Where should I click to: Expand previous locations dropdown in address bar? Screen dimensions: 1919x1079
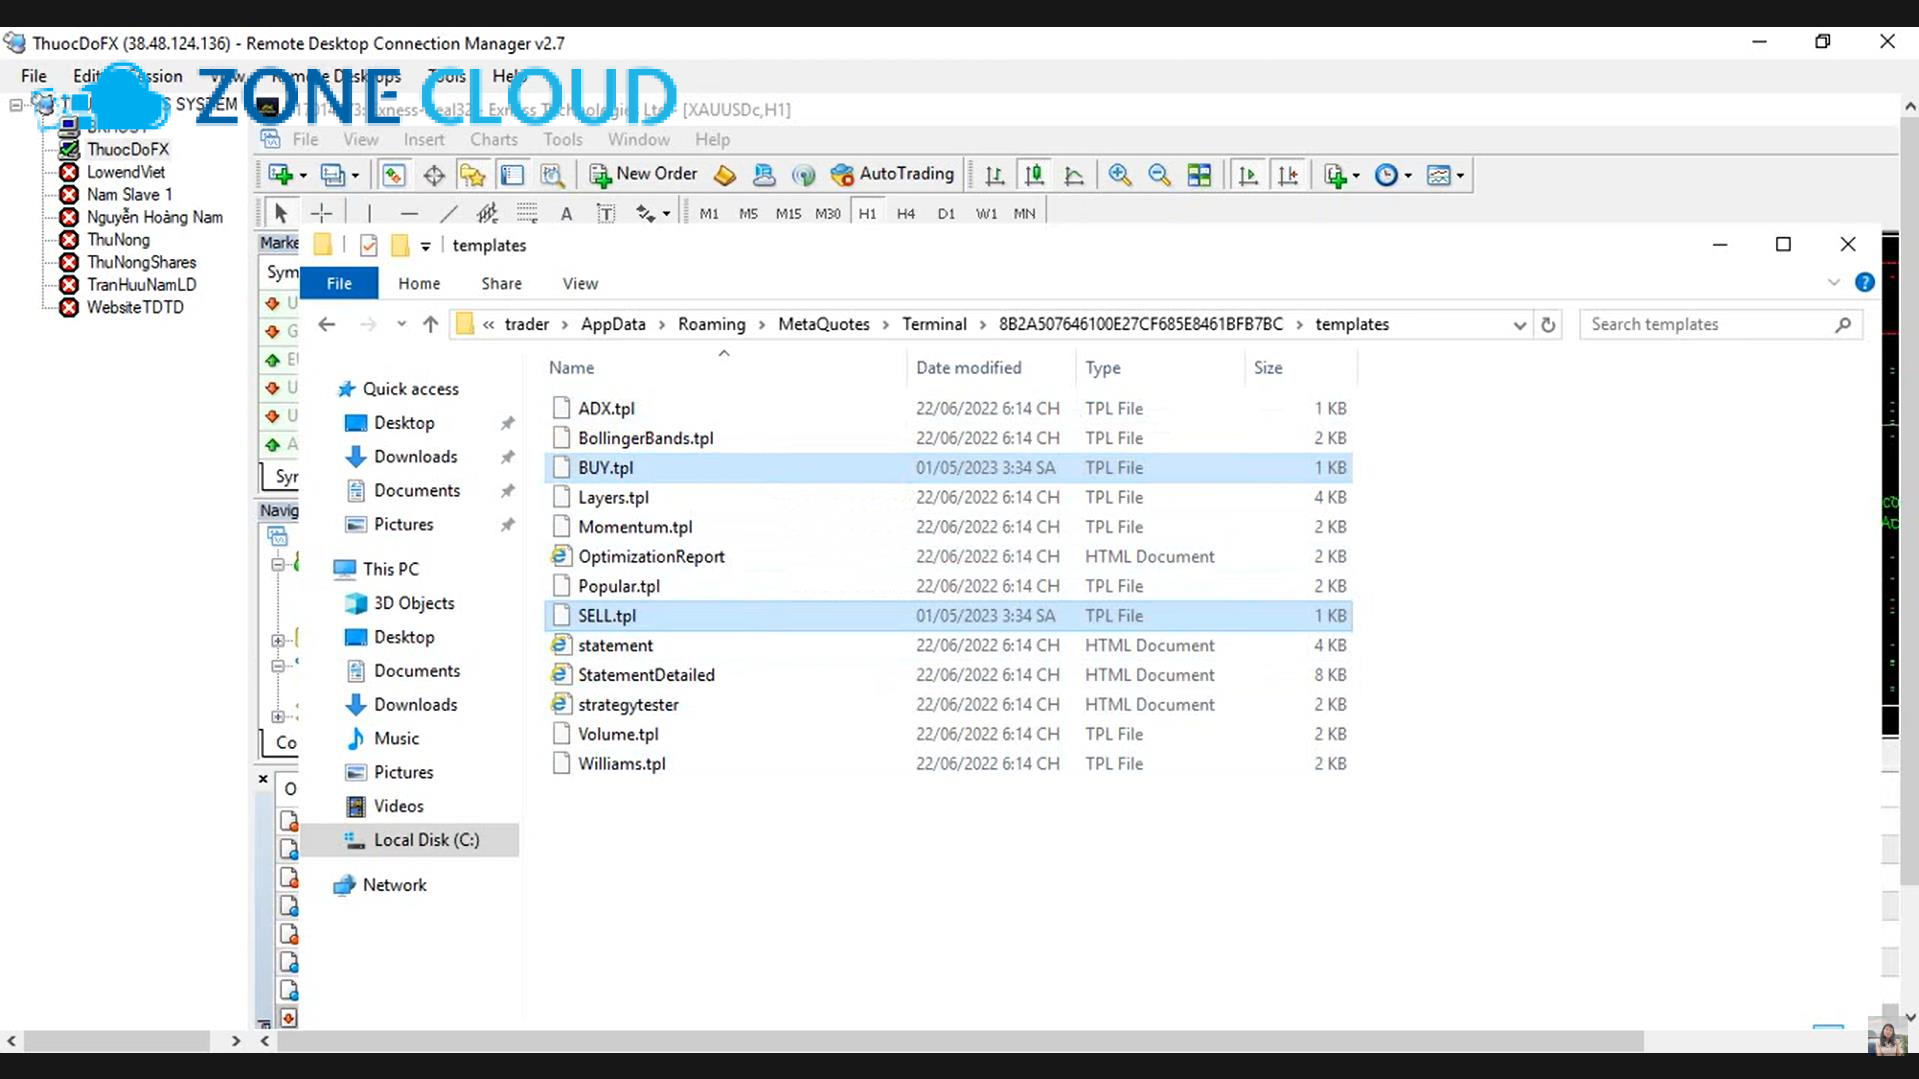[401, 324]
